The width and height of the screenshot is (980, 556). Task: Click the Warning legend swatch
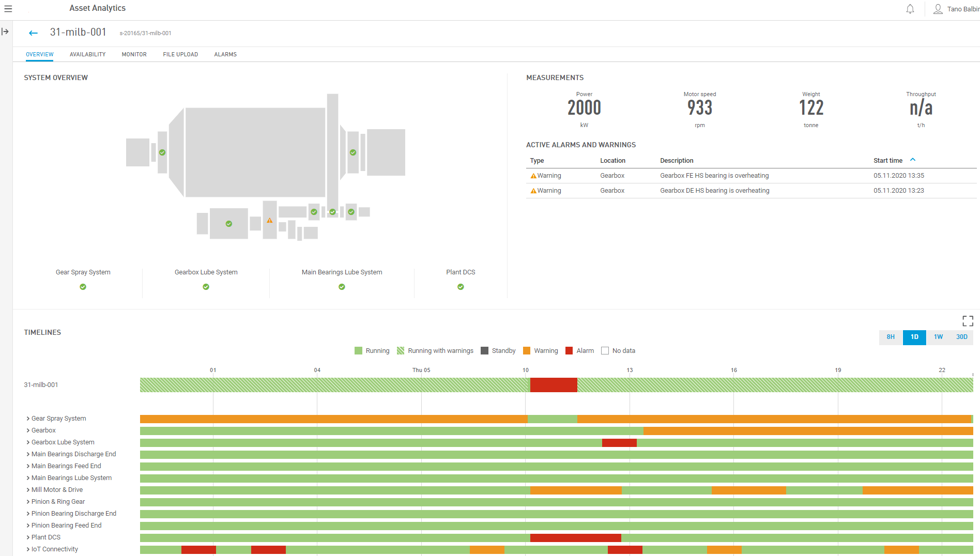526,351
